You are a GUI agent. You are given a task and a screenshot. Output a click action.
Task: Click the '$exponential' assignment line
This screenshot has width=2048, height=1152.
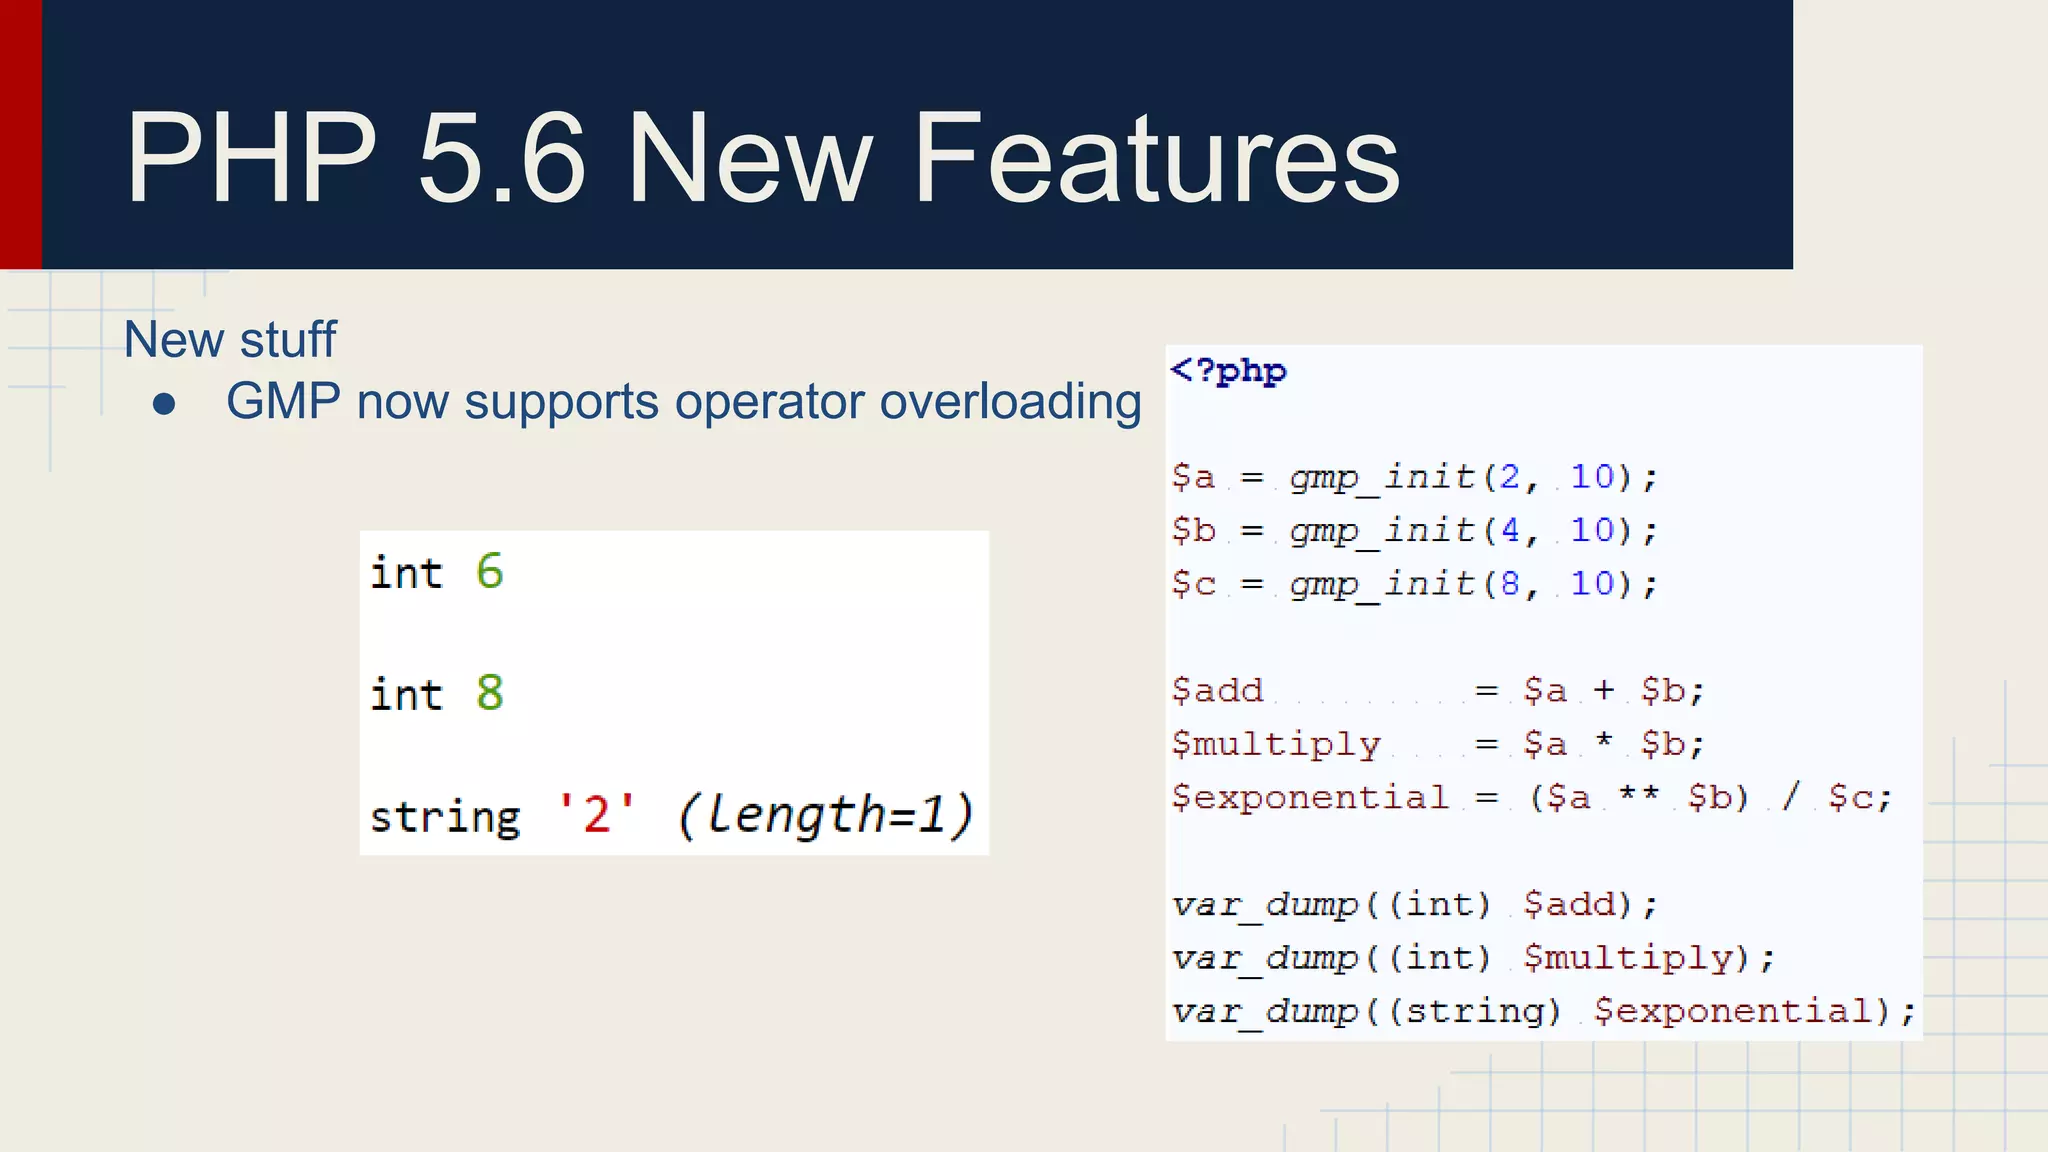click(1531, 797)
